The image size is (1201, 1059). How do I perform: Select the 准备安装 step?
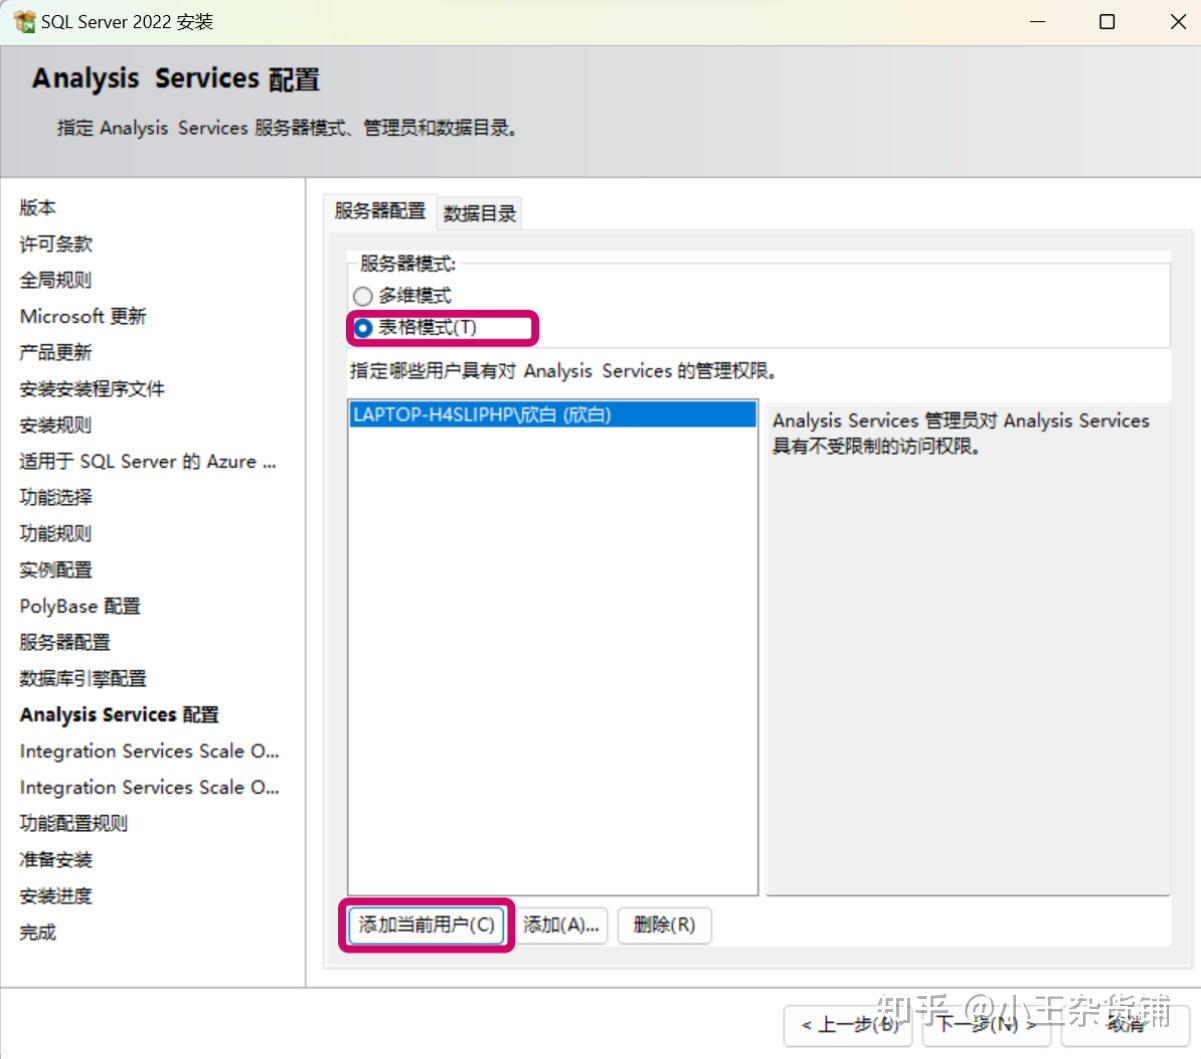(x=55, y=859)
